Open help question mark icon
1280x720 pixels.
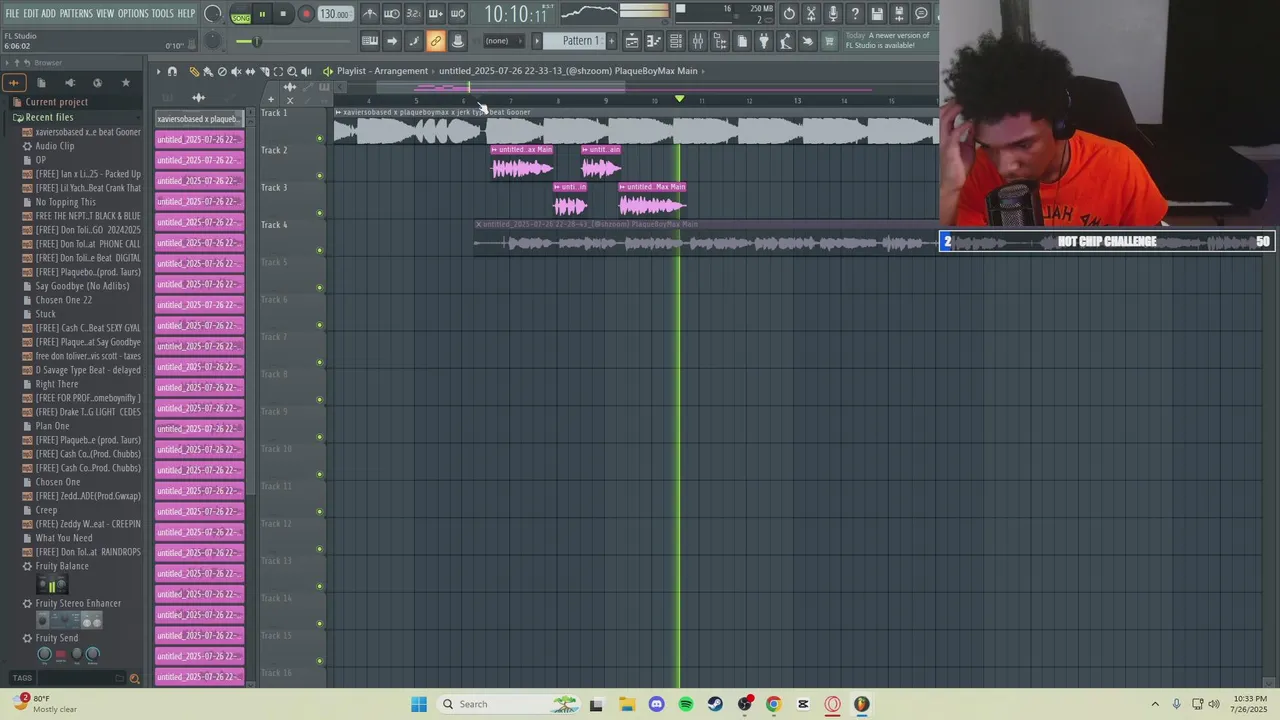pos(855,14)
